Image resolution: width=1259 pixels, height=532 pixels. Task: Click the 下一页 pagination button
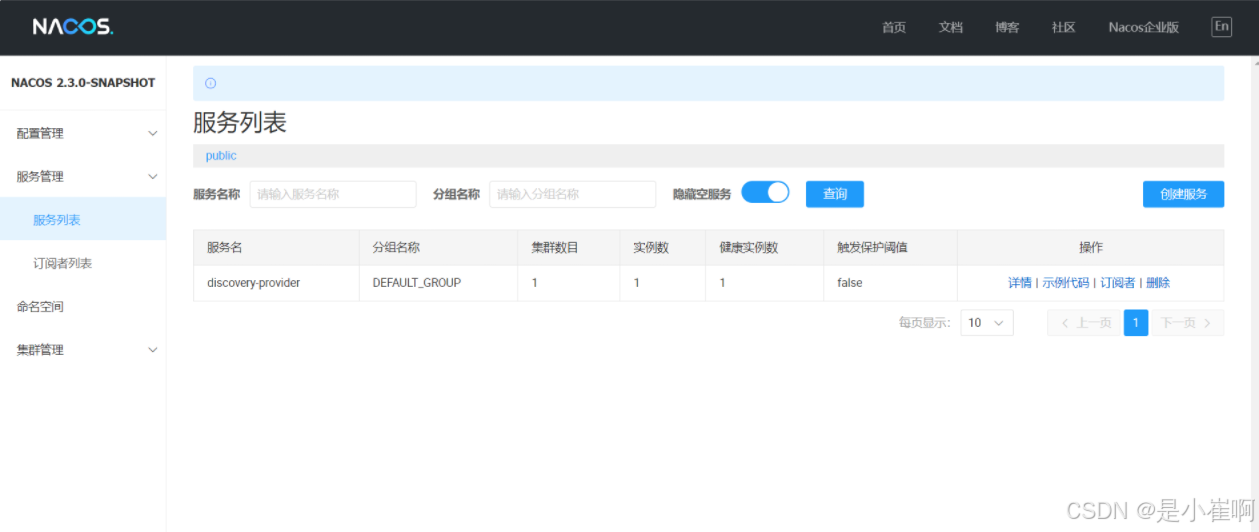[x=1187, y=323]
